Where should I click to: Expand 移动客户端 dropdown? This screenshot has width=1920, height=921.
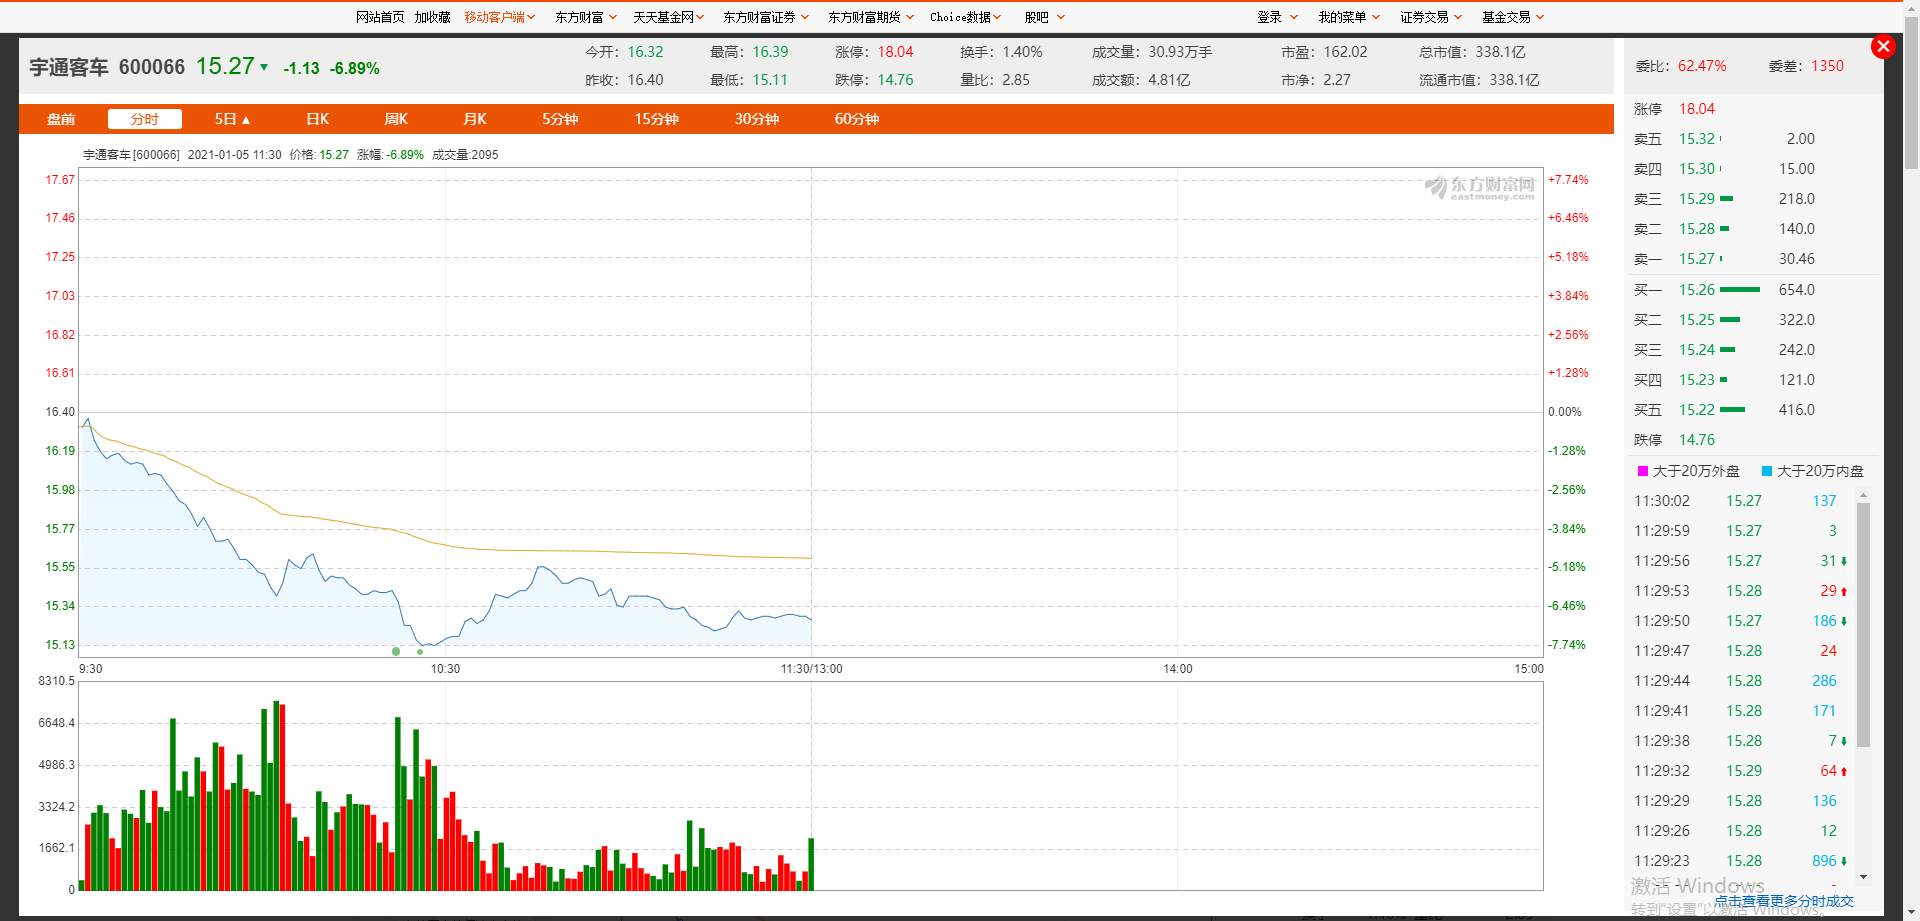pos(499,17)
